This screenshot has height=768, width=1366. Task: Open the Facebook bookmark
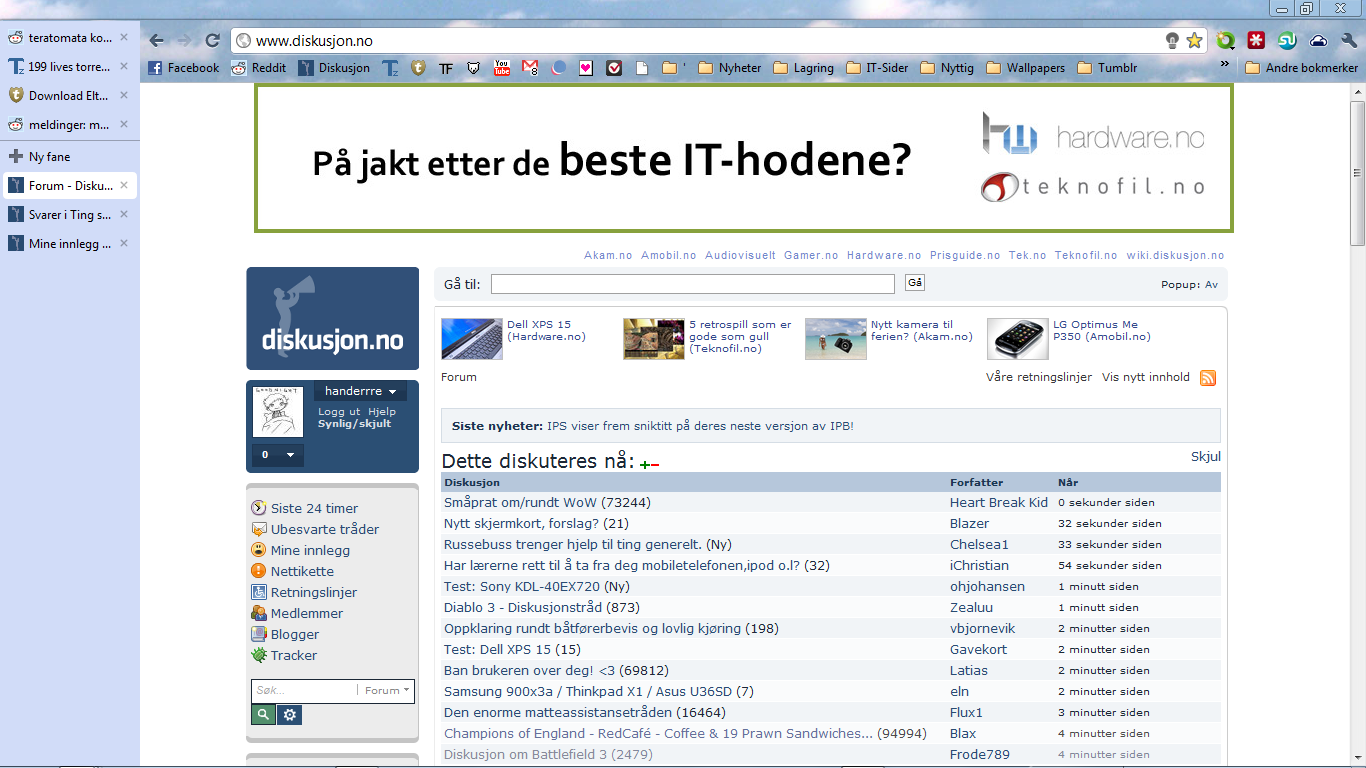[x=184, y=68]
